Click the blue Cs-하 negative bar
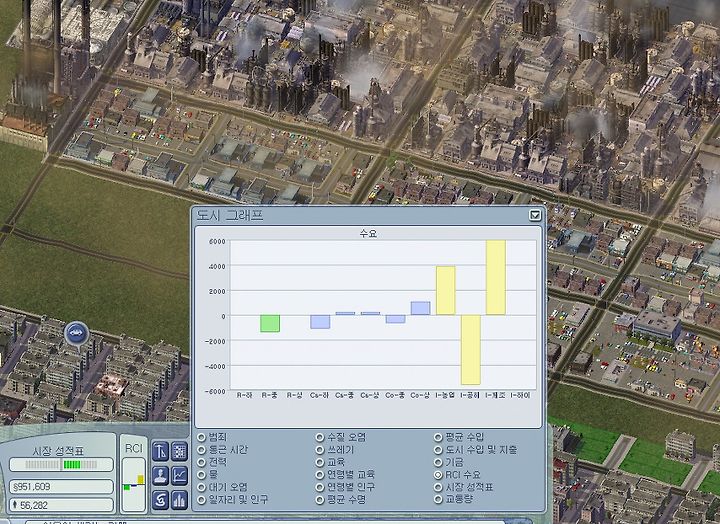Viewport: 720px width, 524px height. (x=320, y=321)
